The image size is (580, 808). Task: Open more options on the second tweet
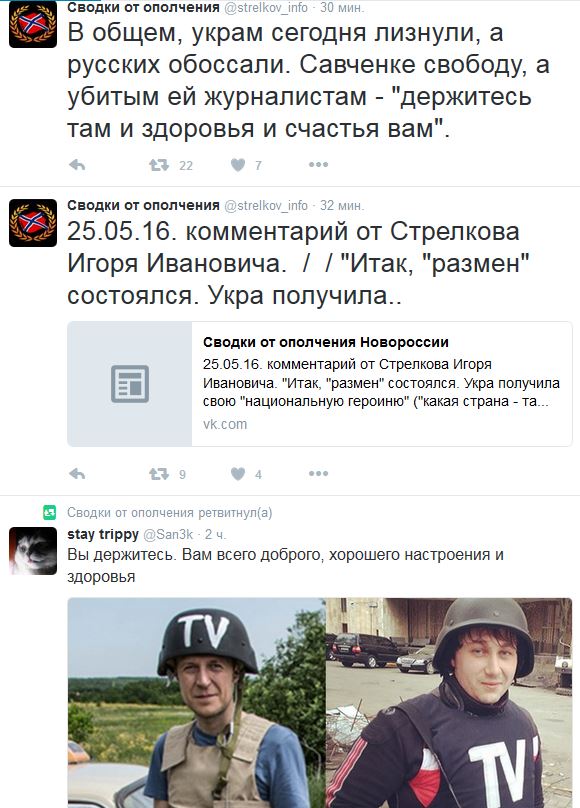(318, 474)
